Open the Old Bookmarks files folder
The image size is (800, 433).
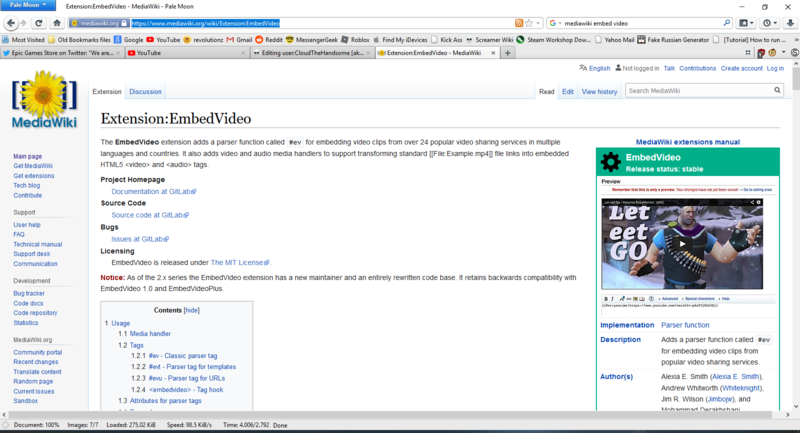[79, 40]
